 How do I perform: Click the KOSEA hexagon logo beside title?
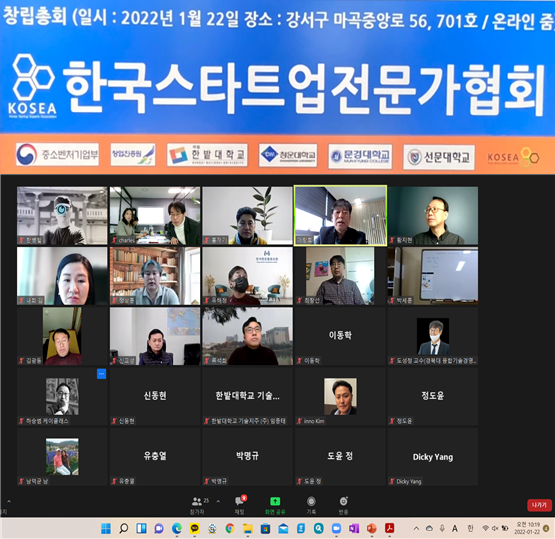pyautogui.click(x=33, y=86)
